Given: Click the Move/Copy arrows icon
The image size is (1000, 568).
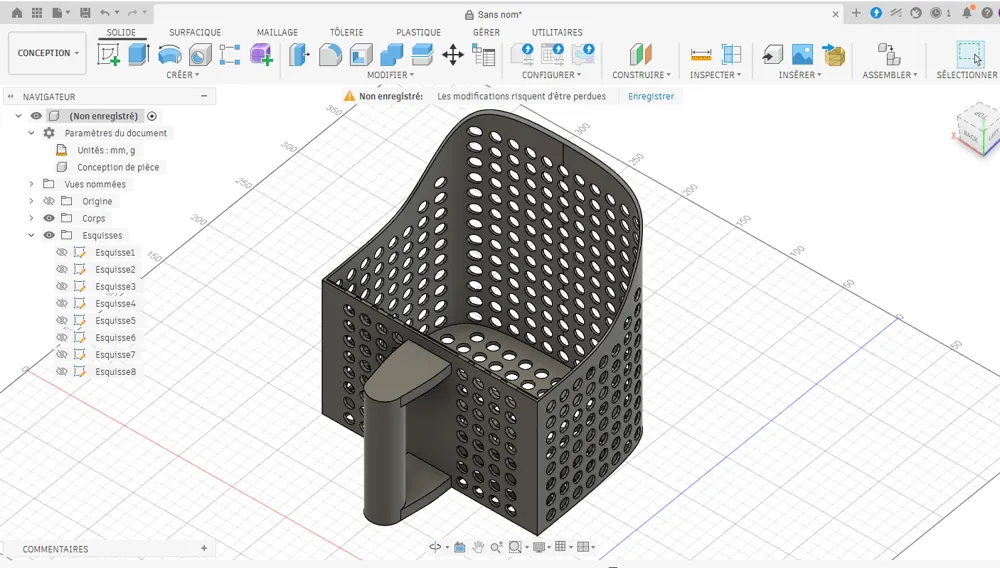Looking at the screenshot, I should pos(453,55).
